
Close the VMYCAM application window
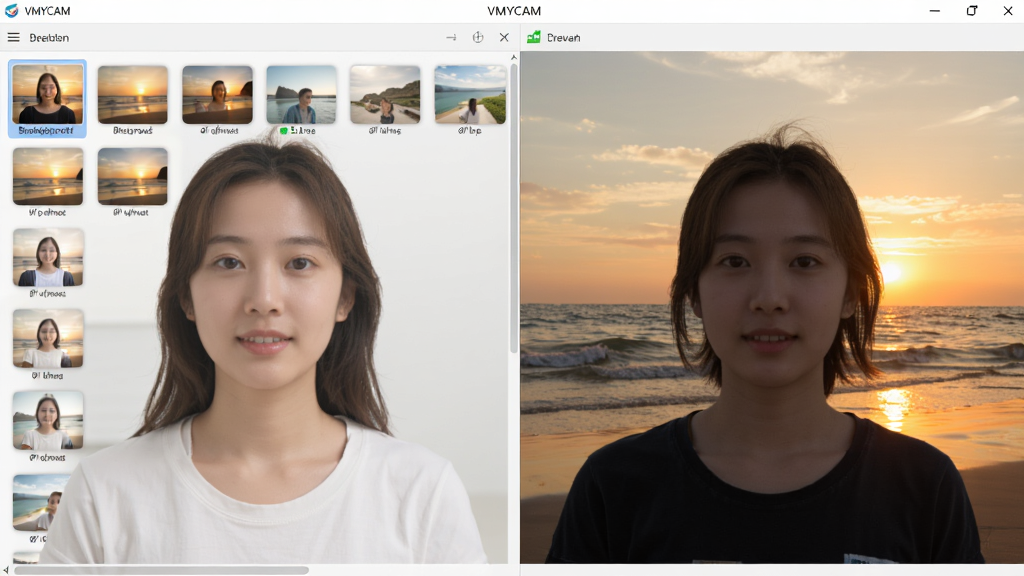(1008, 10)
